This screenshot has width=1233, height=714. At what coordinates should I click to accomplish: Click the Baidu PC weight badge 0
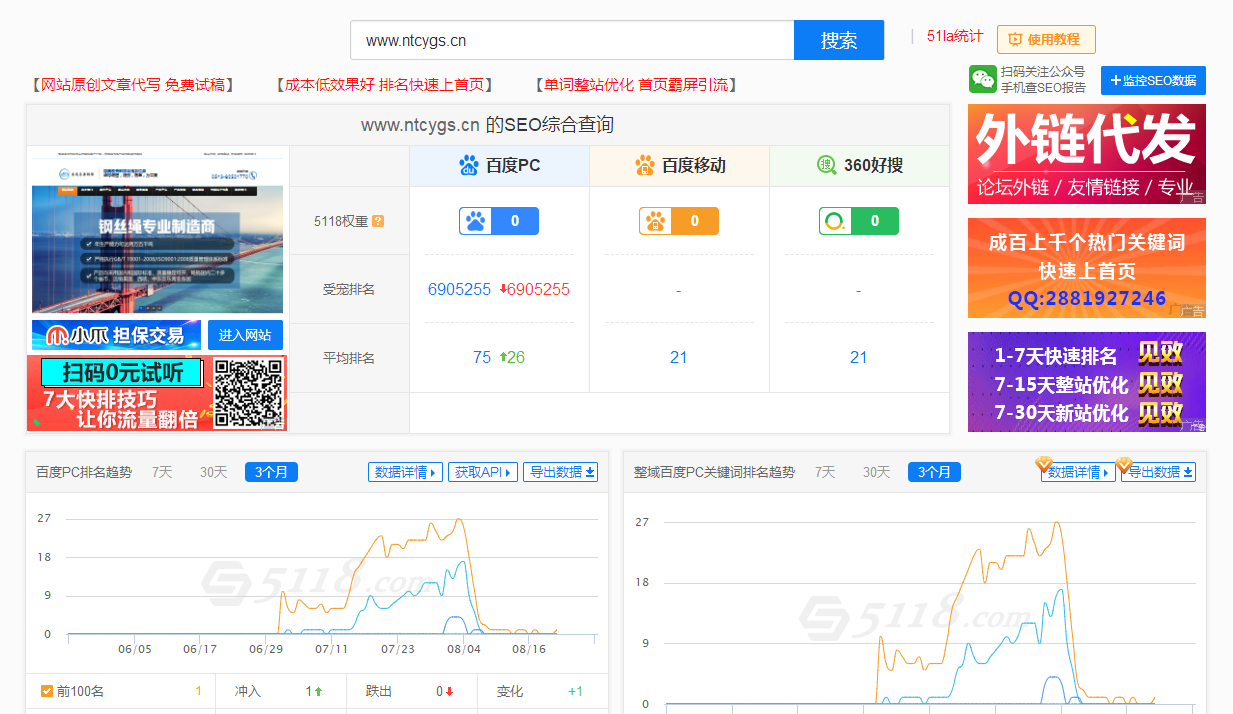[499, 221]
